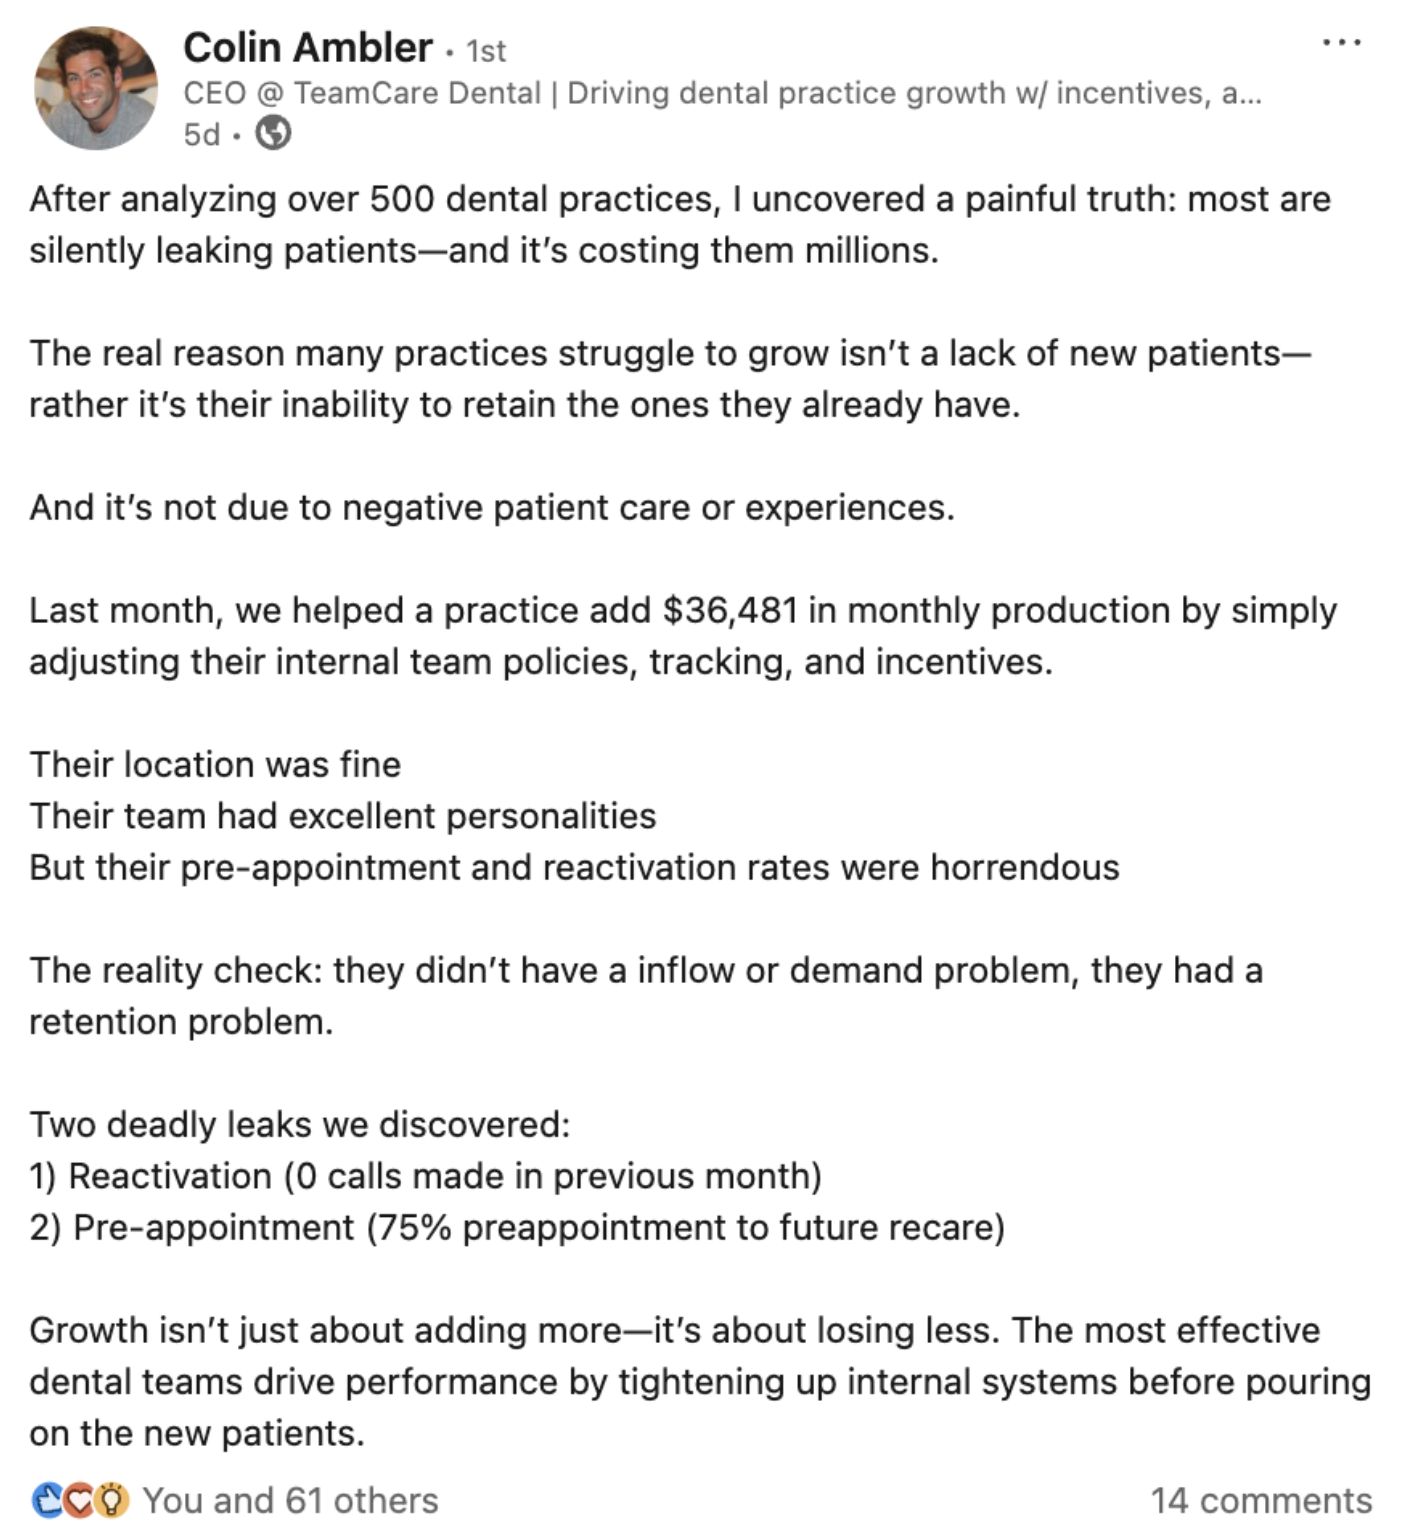Click the "After analyzing over 500 dental practices" sentence

pos(680,224)
